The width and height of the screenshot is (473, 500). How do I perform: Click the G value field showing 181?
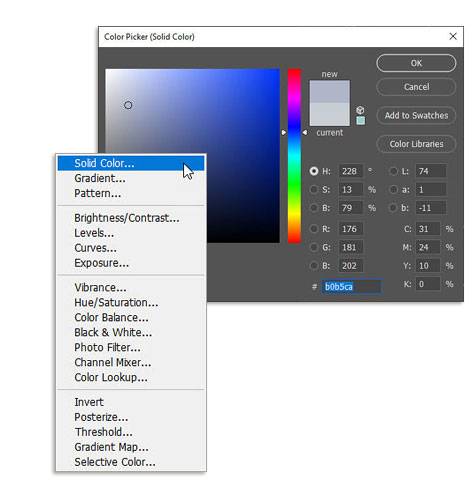pyautogui.click(x=351, y=247)
